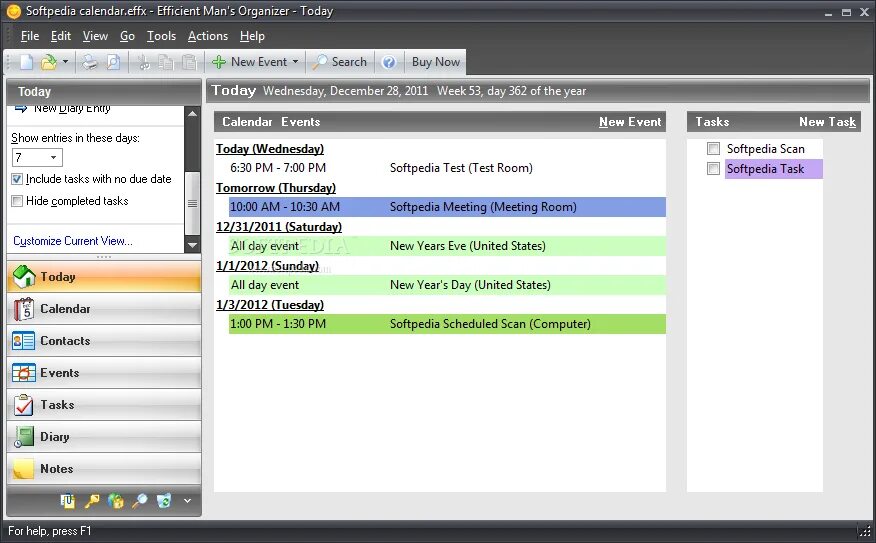Open the New Event dropdown arrow
Screen dimensions: 876x543
[296, 62]
